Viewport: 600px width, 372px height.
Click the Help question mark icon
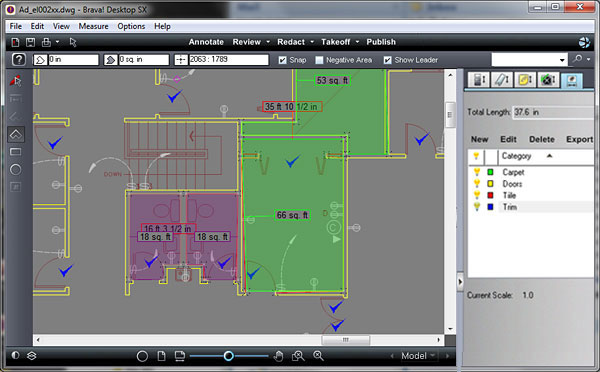[x=18, y=60]
